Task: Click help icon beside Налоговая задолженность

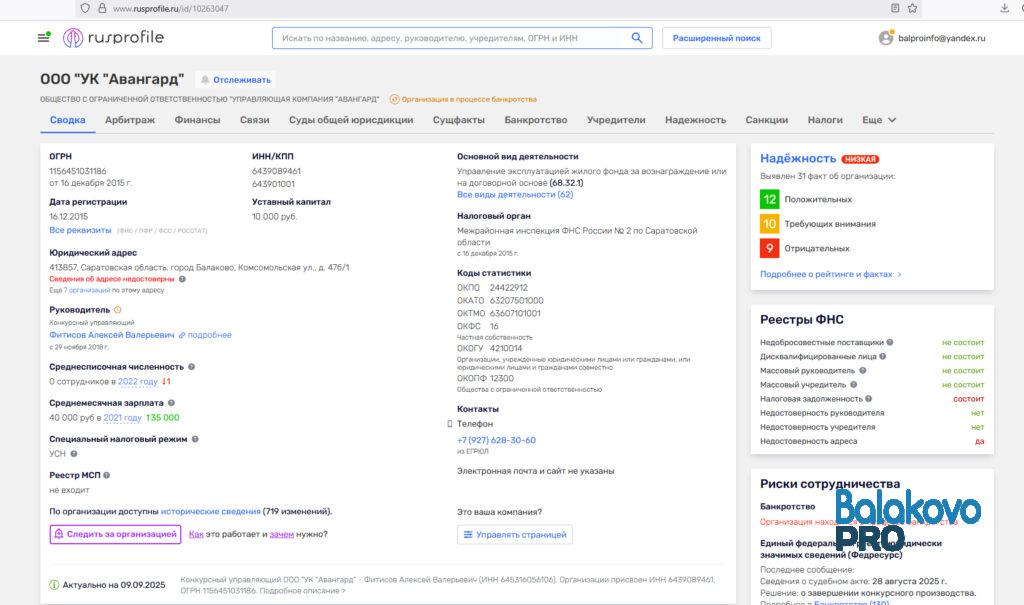Action: [x=869, y=399]
